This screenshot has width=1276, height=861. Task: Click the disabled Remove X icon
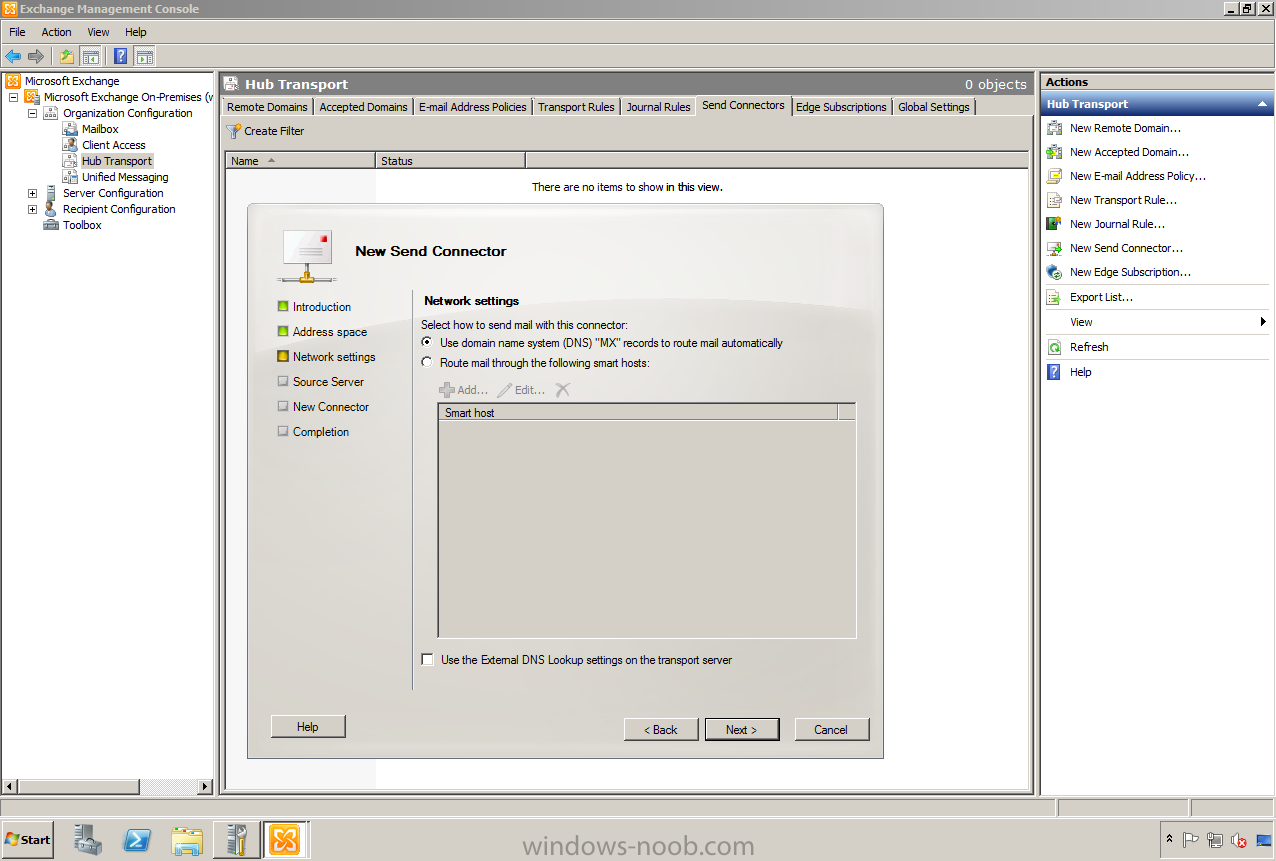click(x=563, y=390)
